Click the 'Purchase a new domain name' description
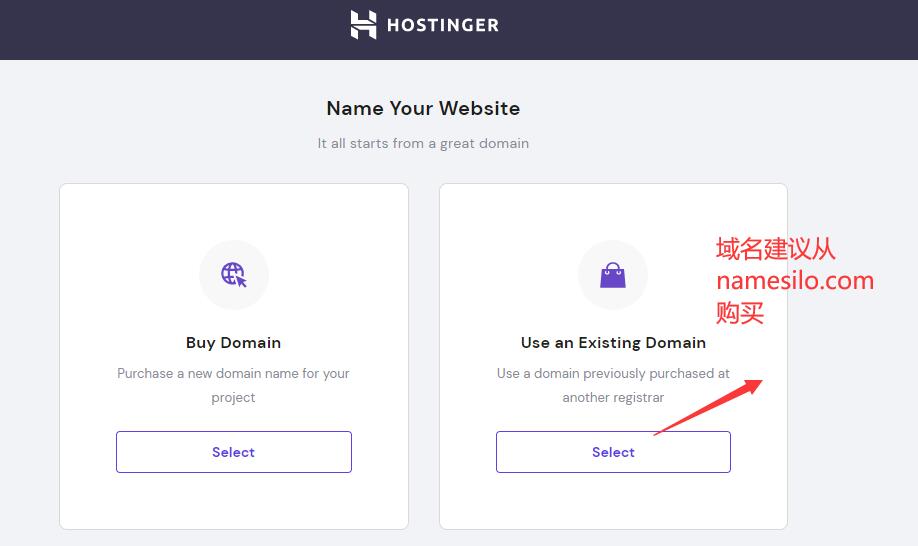The width and height of the screenshot is (918, 546). [x=234, y=385]
